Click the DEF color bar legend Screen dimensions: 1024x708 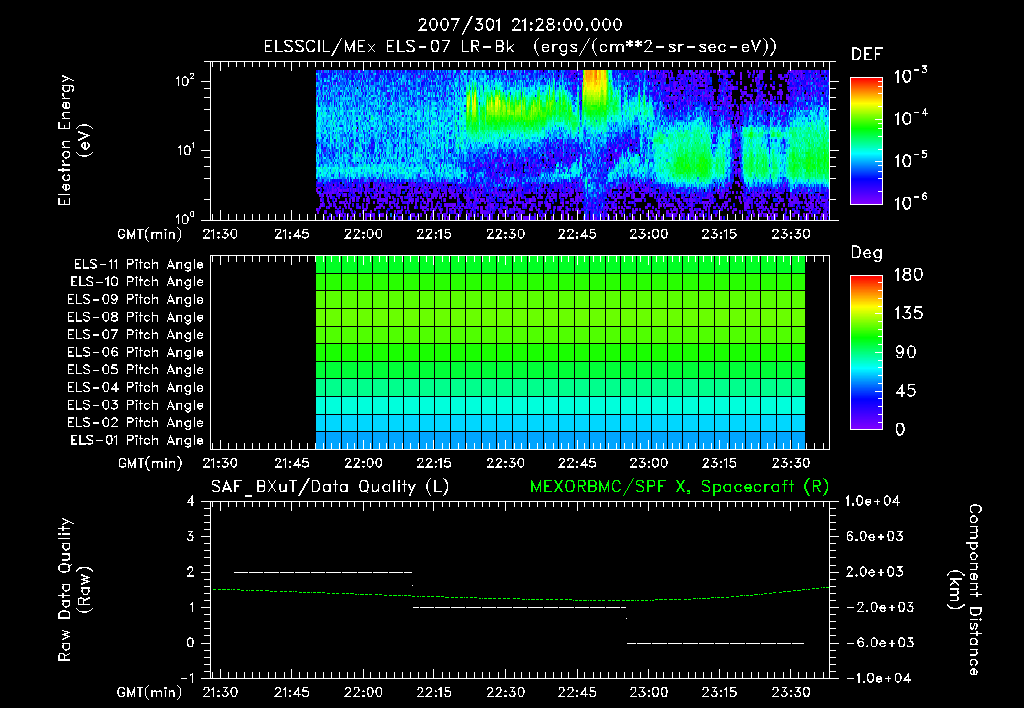[866, 141]
